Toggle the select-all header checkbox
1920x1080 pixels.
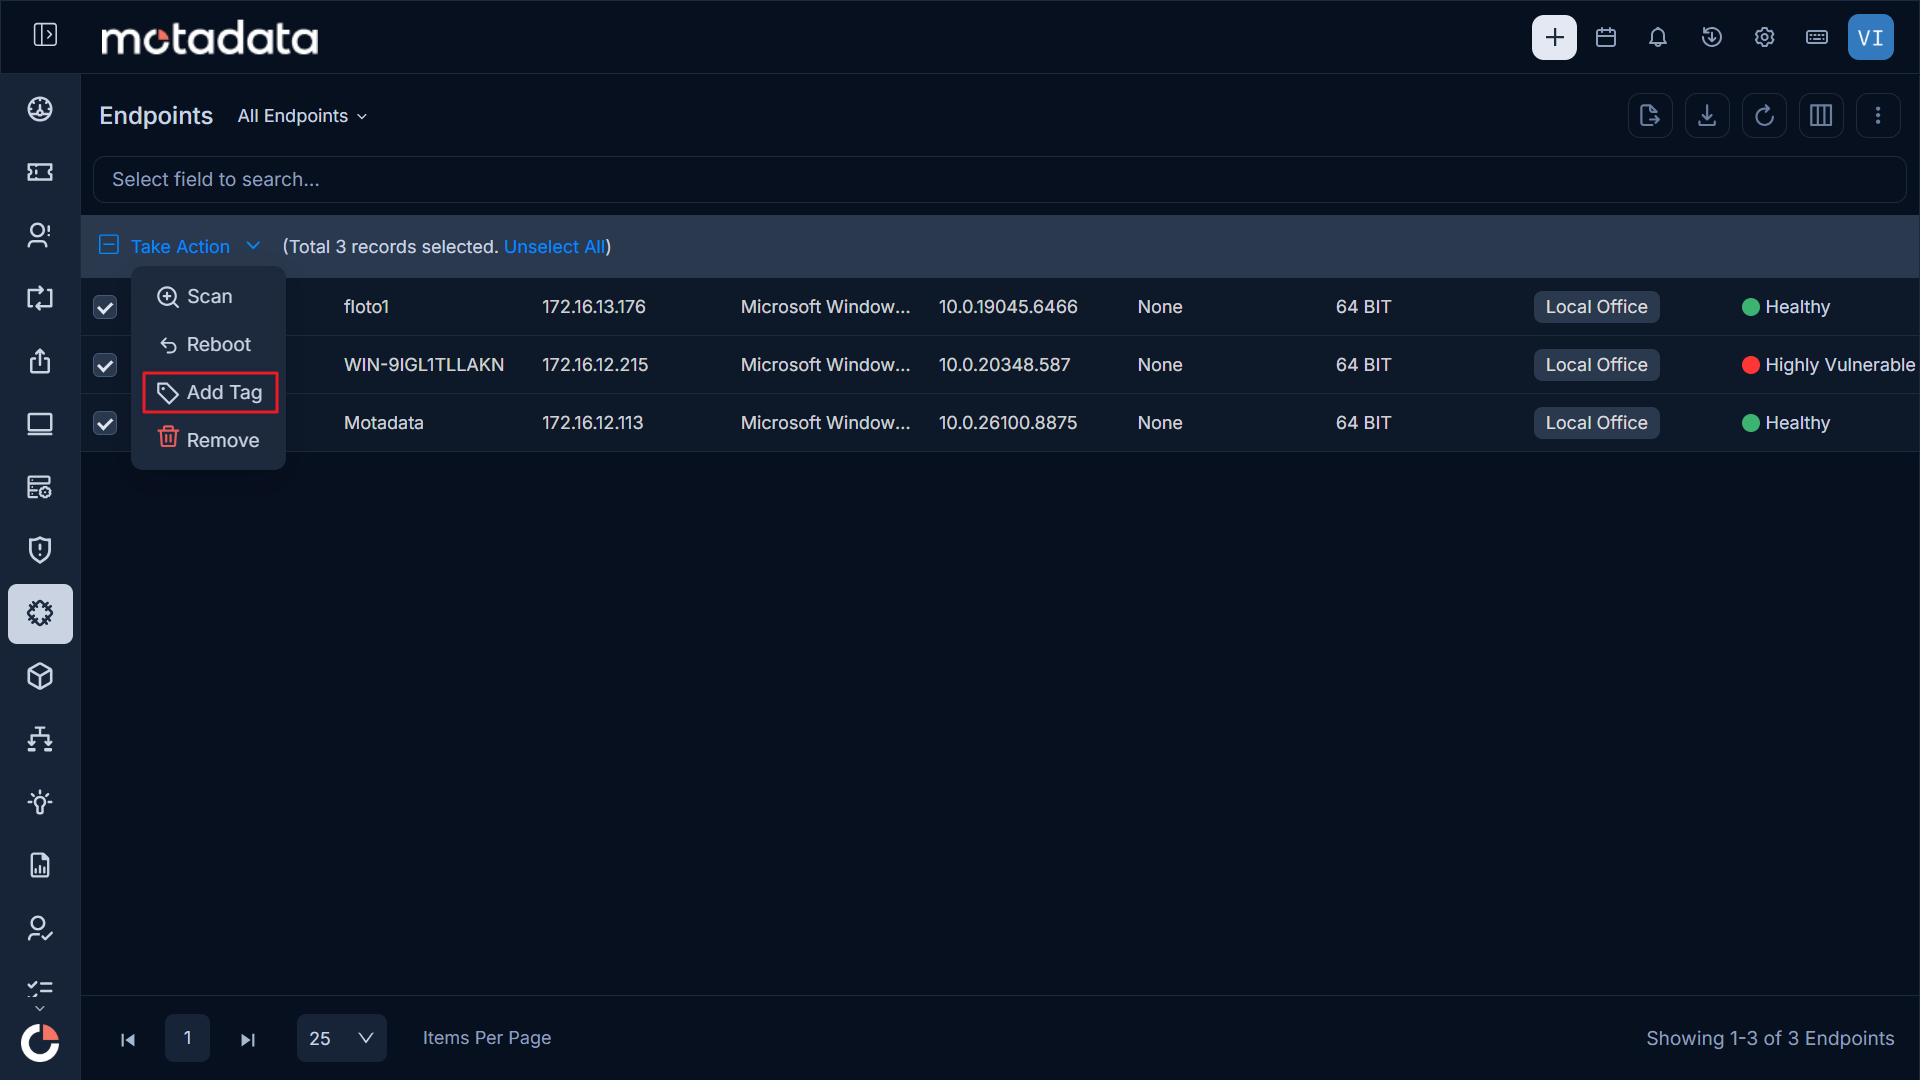pyautogui.click(x=109, y=245)
